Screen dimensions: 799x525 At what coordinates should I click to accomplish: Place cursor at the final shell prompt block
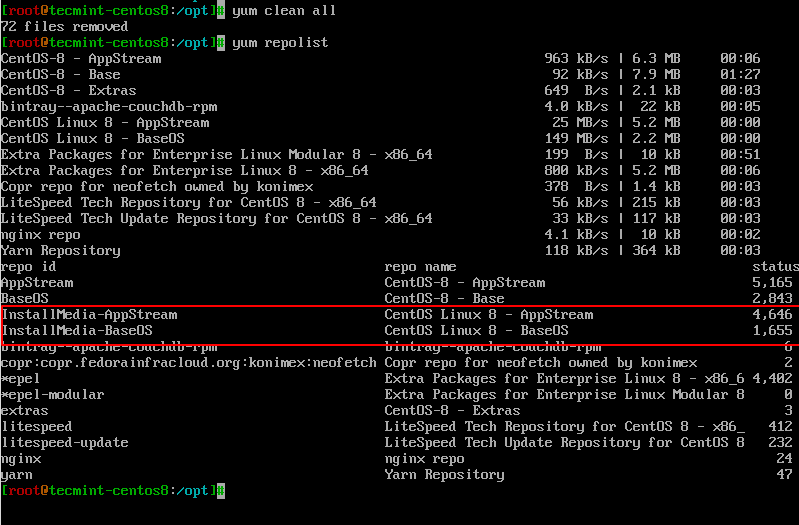[x=221, y=491]
